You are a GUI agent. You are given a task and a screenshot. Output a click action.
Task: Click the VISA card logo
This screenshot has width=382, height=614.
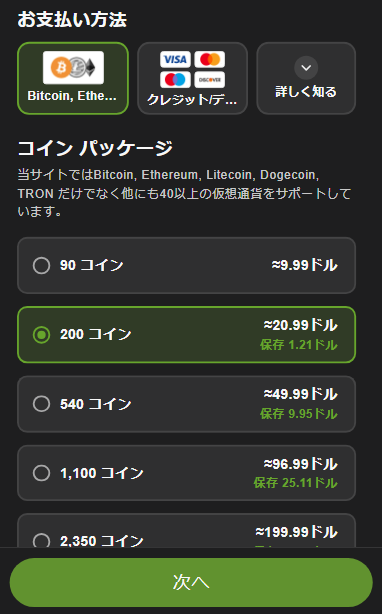pyautogui.click(x=175, y=60)
